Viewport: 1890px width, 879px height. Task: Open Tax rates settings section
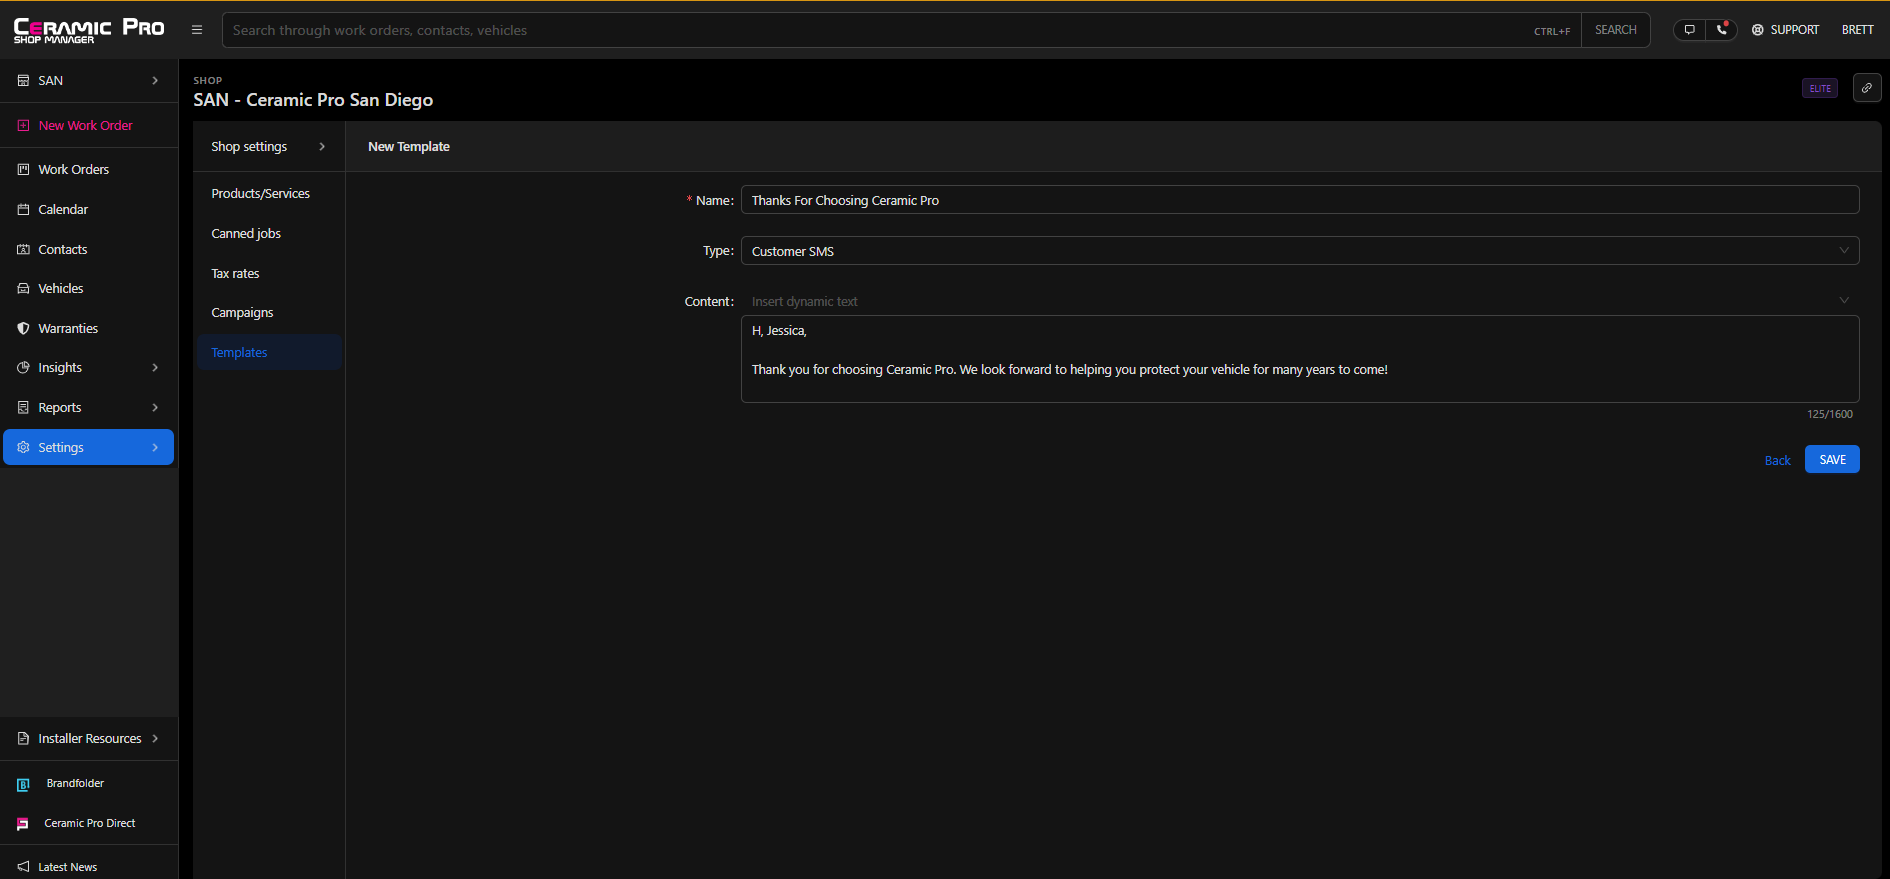coord(235,274)
